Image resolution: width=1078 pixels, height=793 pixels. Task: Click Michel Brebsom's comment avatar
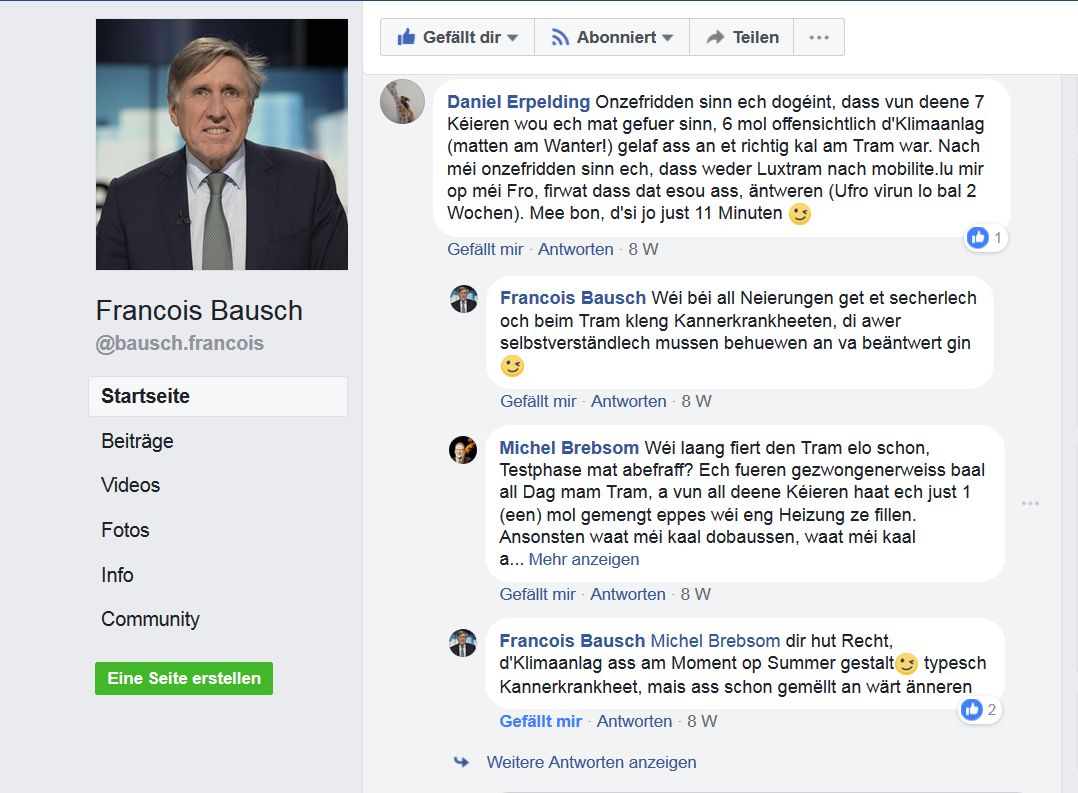point(463,449)
